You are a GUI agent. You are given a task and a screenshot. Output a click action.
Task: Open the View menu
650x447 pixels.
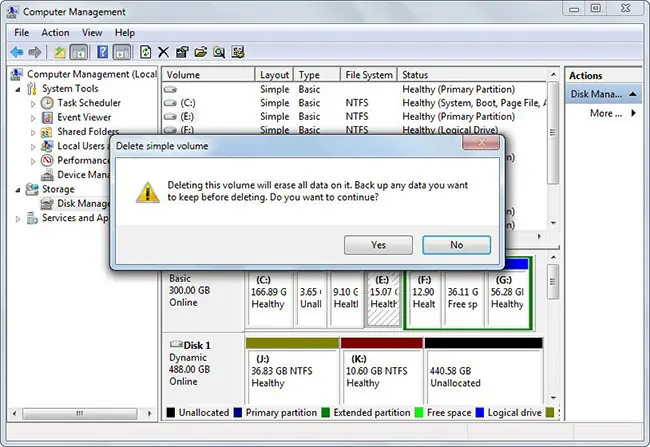click(x=92, y=33)
